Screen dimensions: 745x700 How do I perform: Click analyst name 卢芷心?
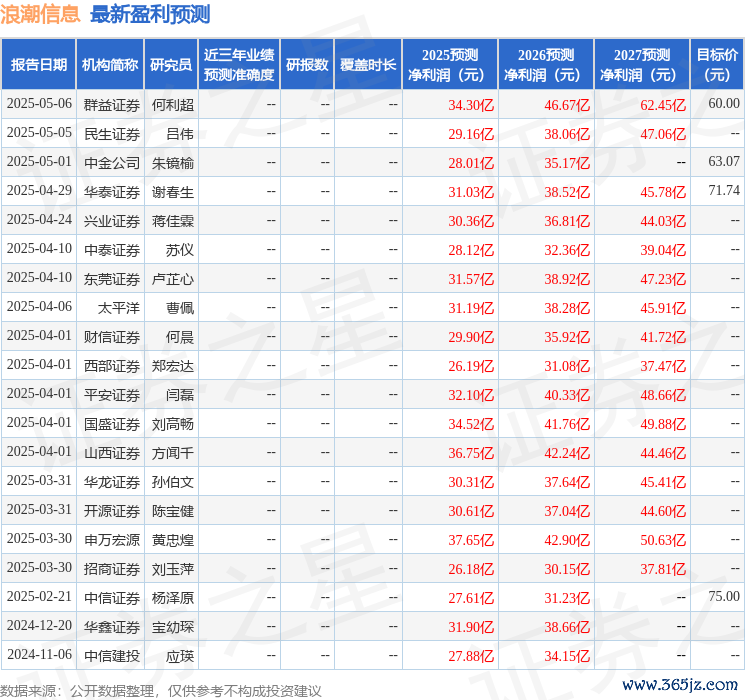(x=173, y=279)
